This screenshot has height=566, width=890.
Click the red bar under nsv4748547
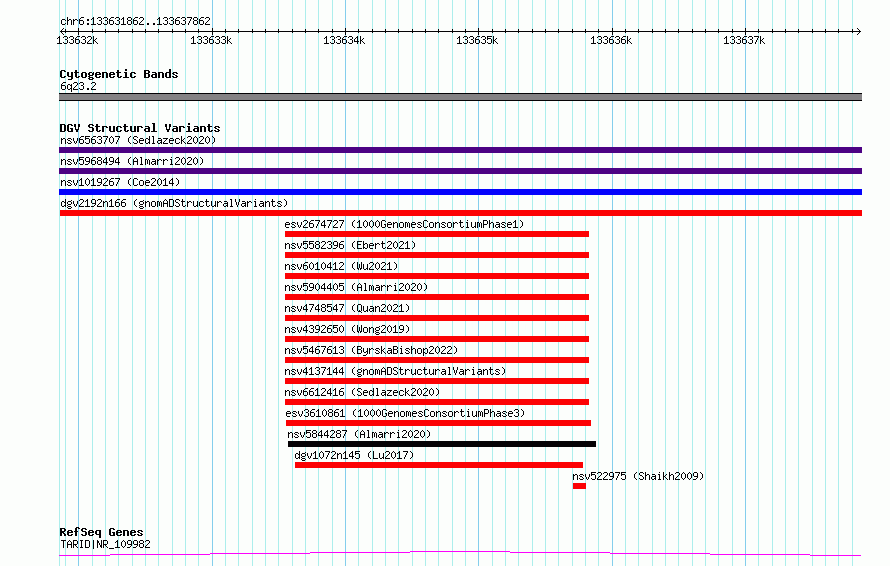coord(436,318)
